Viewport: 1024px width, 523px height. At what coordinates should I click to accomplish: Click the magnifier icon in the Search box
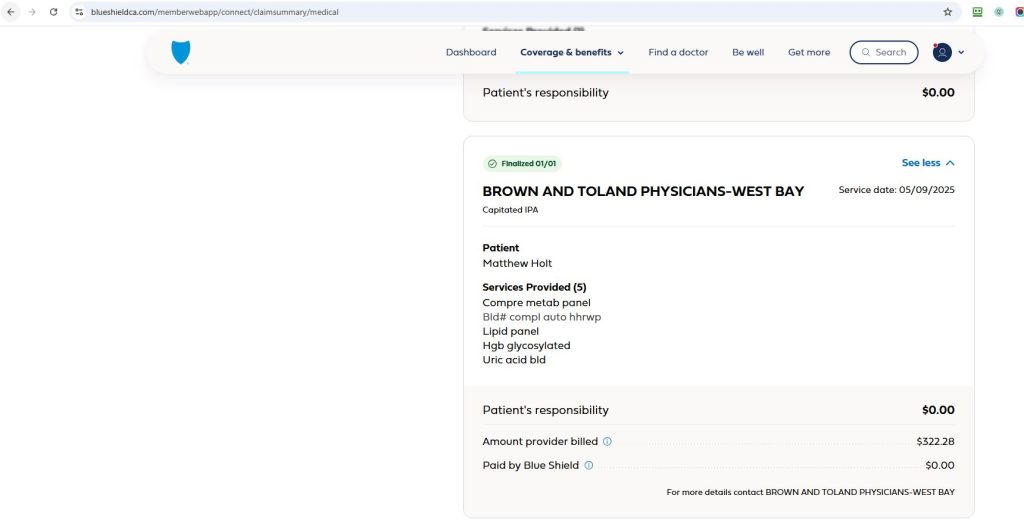click(866, 52)
